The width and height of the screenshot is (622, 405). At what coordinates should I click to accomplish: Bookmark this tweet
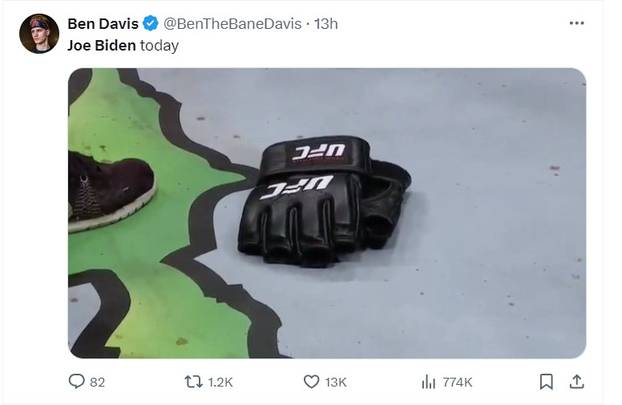[x=546, y=382]
